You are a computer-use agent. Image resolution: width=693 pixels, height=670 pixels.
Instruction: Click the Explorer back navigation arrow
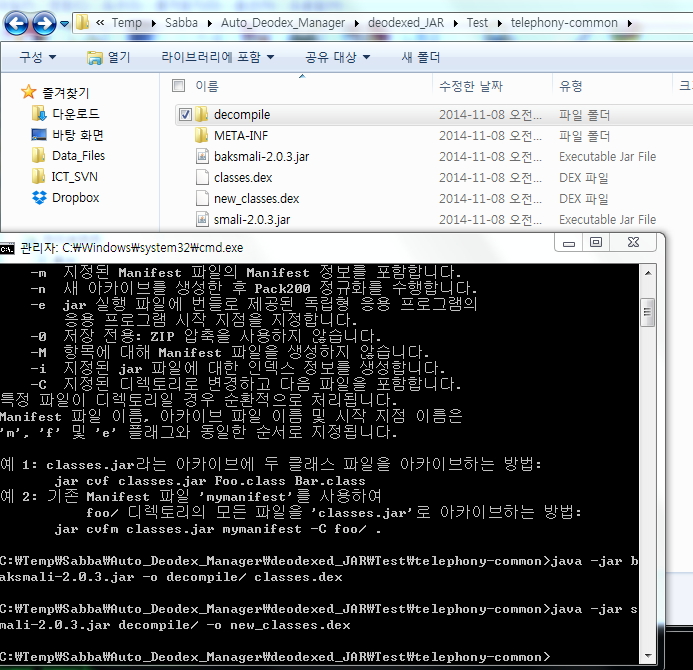point(16,23)
